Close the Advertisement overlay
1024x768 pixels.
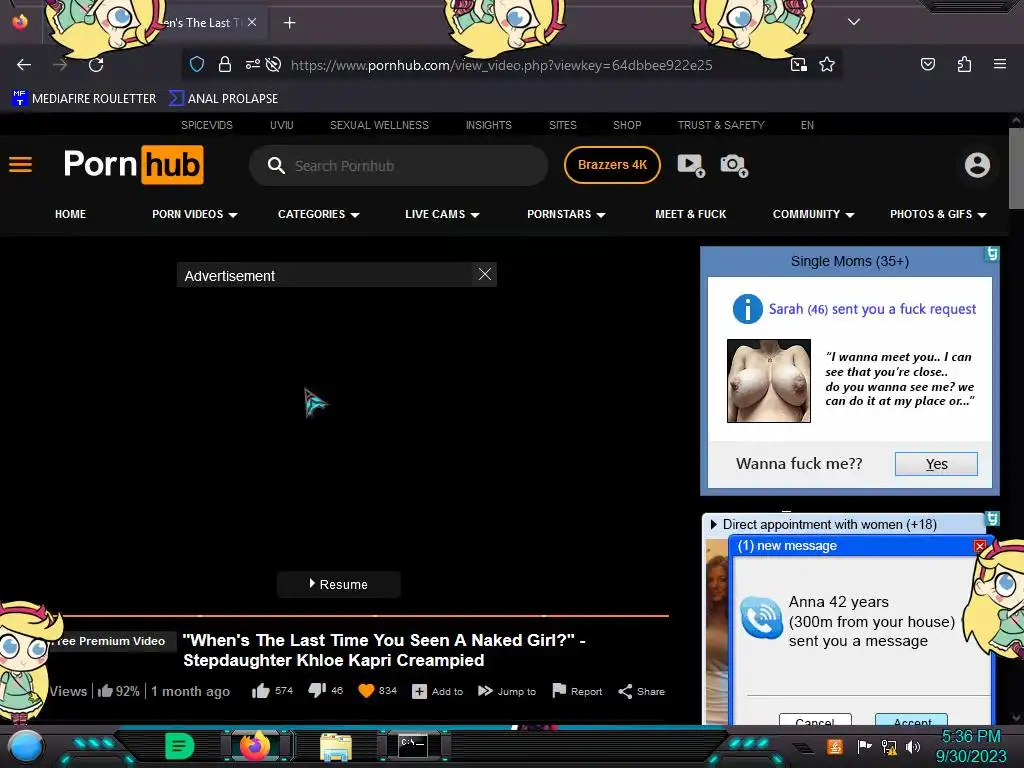click(485, 274)
